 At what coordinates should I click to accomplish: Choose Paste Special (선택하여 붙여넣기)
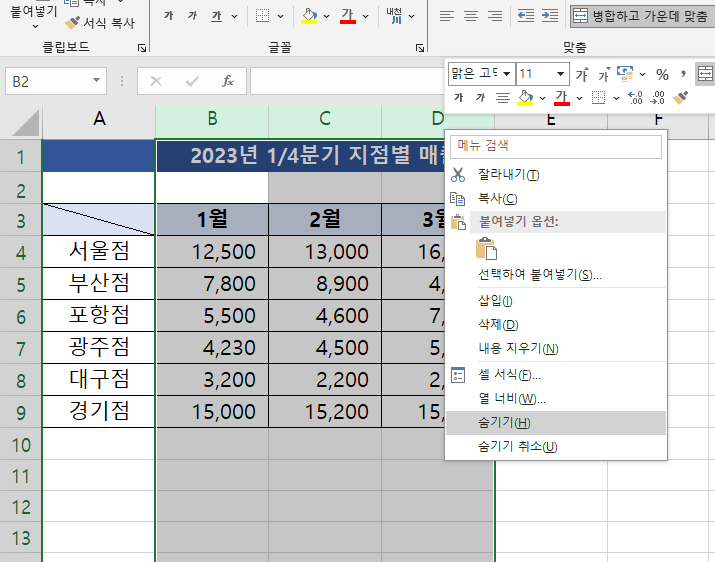click(556, 275)
